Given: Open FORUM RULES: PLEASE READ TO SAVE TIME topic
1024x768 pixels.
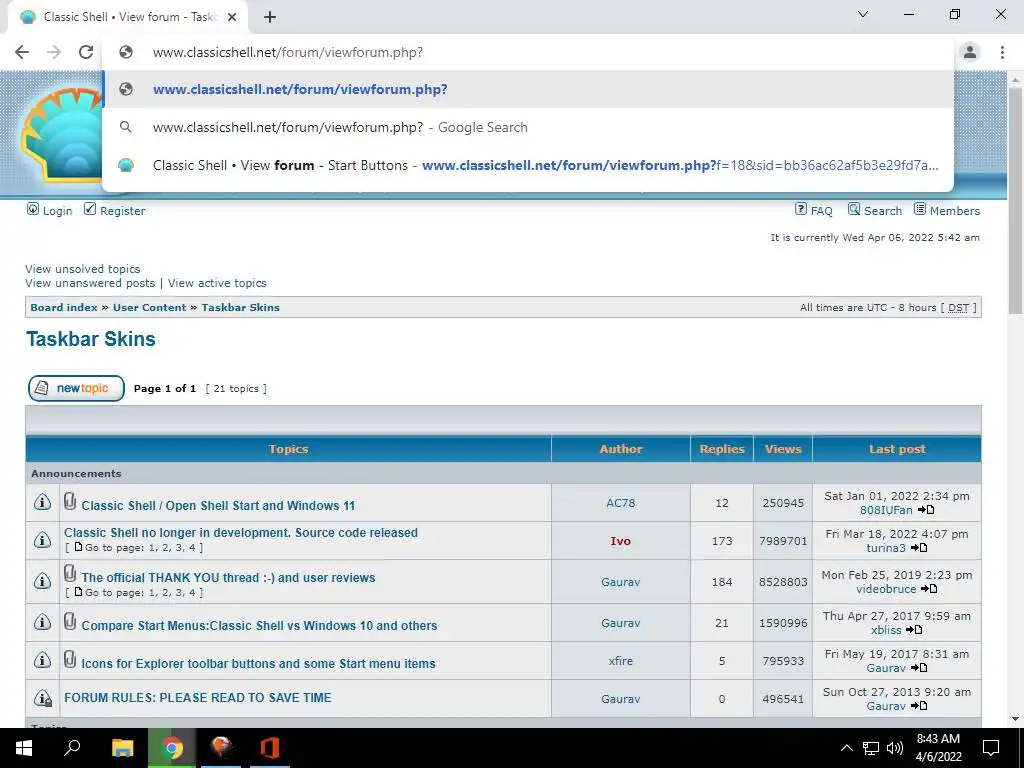Looking at the screenshot, I should [x=198, y=697].
